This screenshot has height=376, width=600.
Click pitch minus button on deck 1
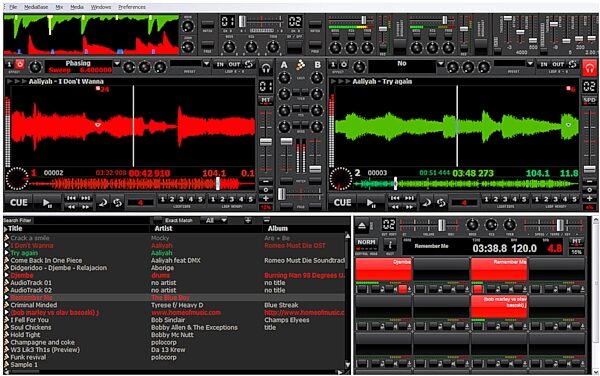click(x=266, y=181)
